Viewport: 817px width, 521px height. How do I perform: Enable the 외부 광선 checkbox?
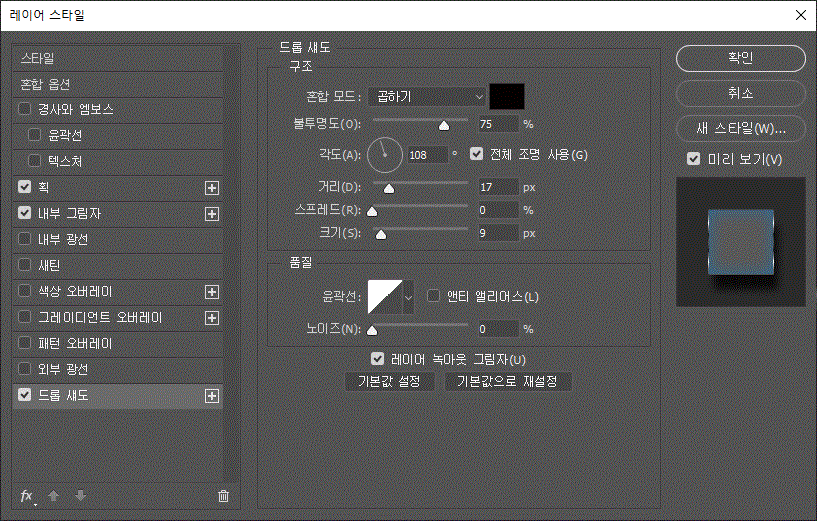(24, 369)
